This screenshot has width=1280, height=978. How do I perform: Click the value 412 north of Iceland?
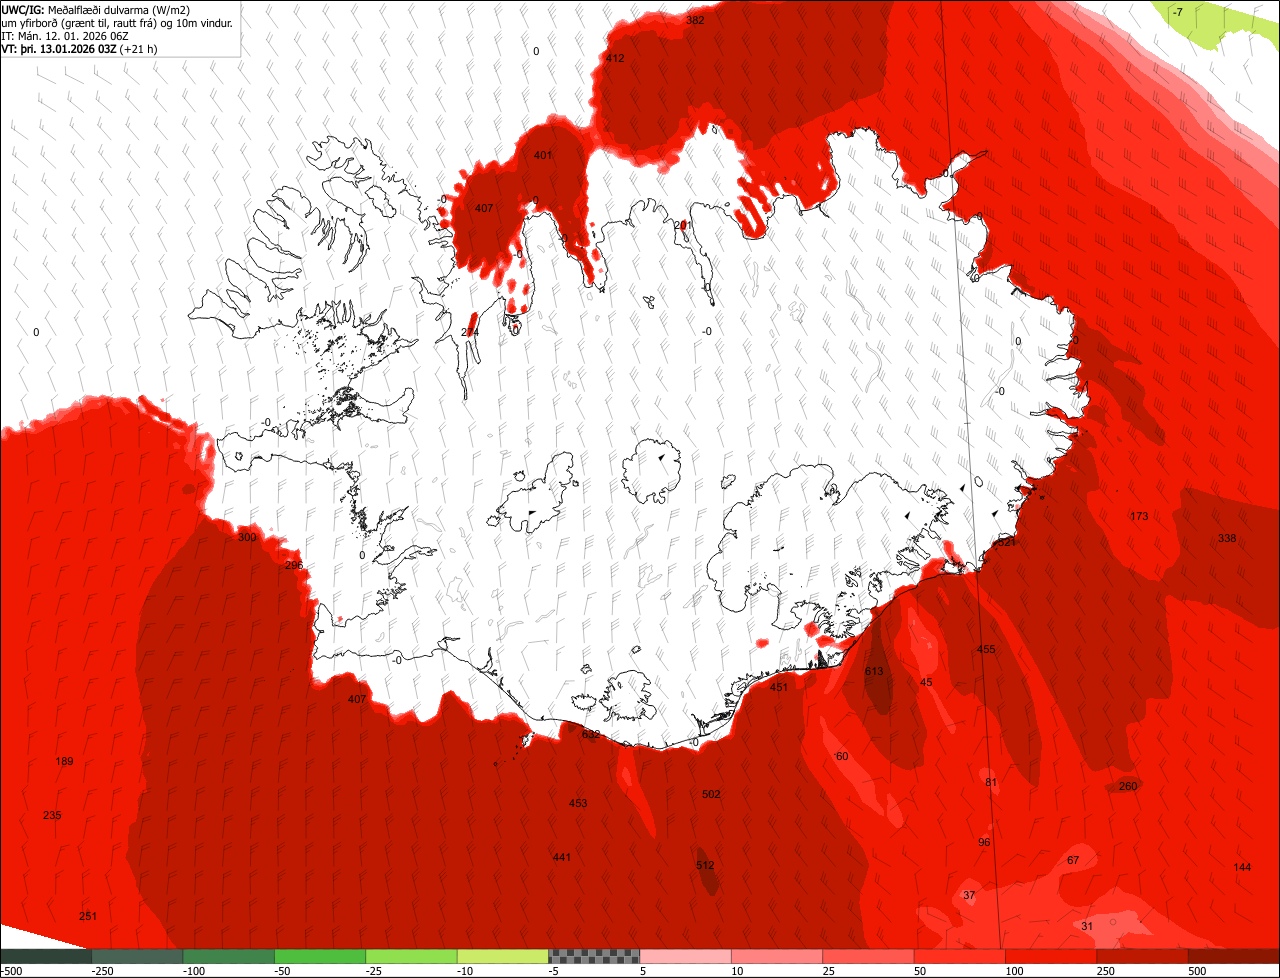pos(615,58)
